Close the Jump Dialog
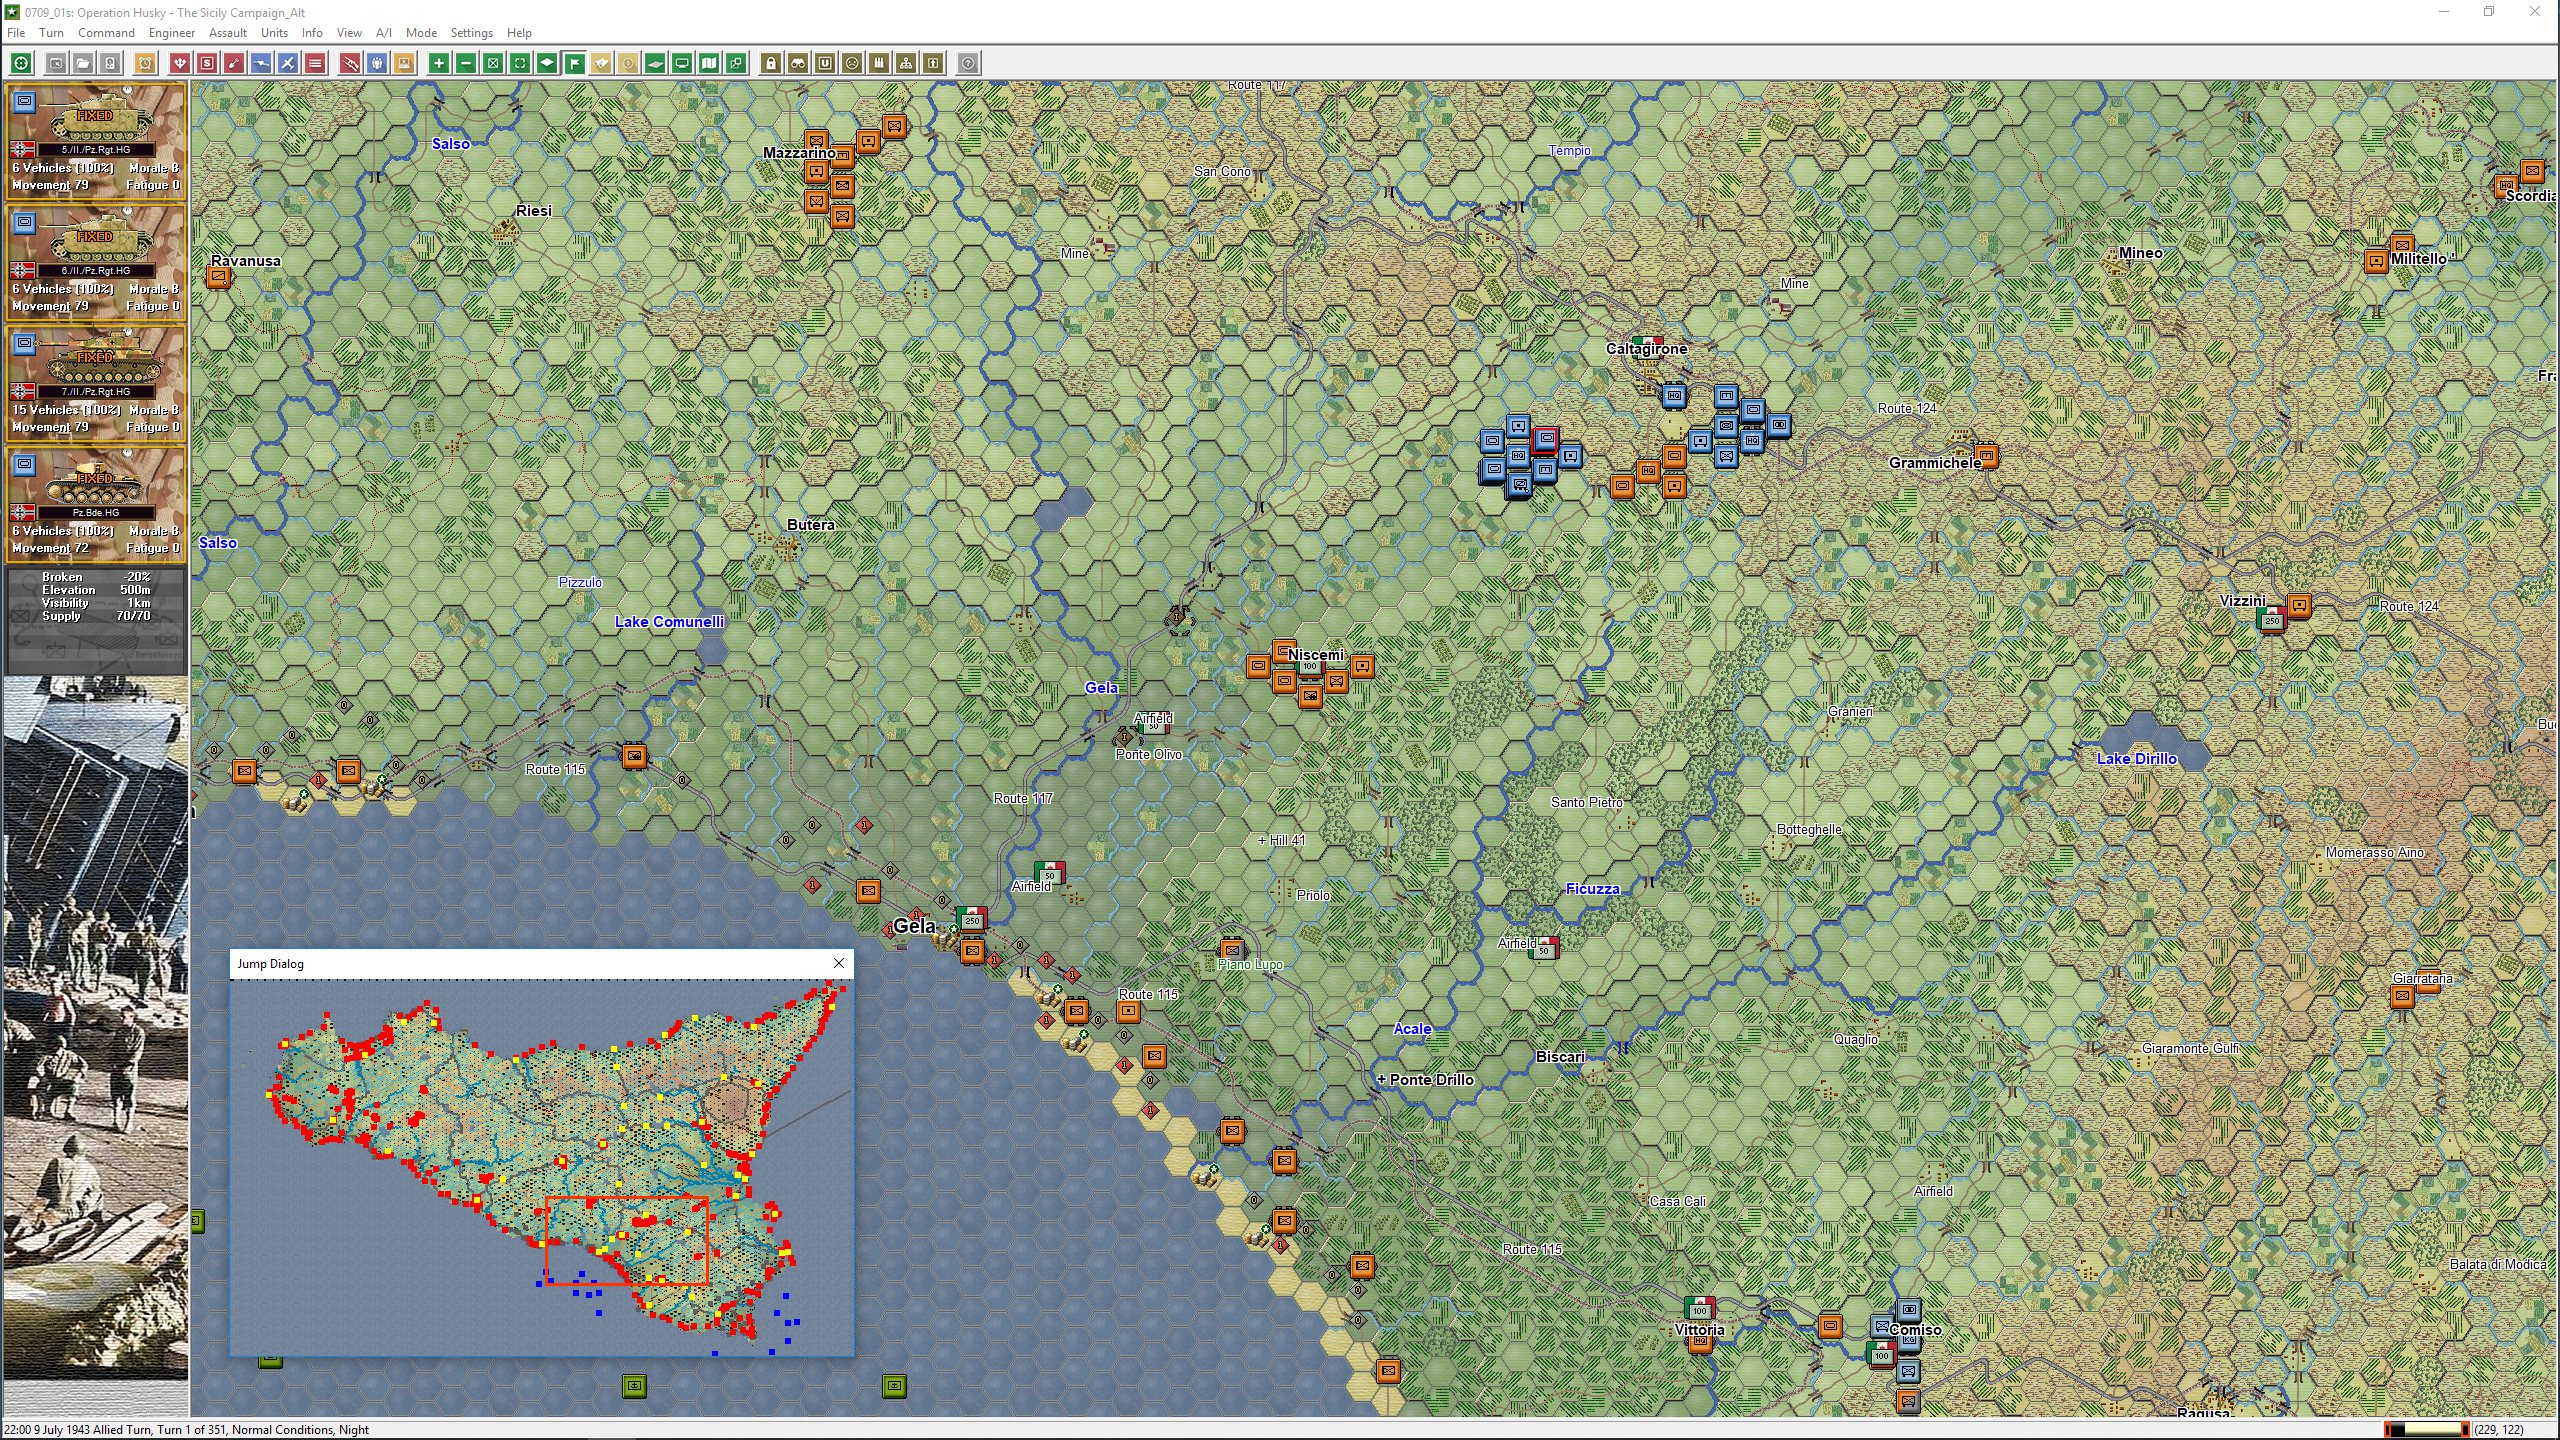The height and width of the screenshot is (1440, 2560). click(x=839, y=963)
